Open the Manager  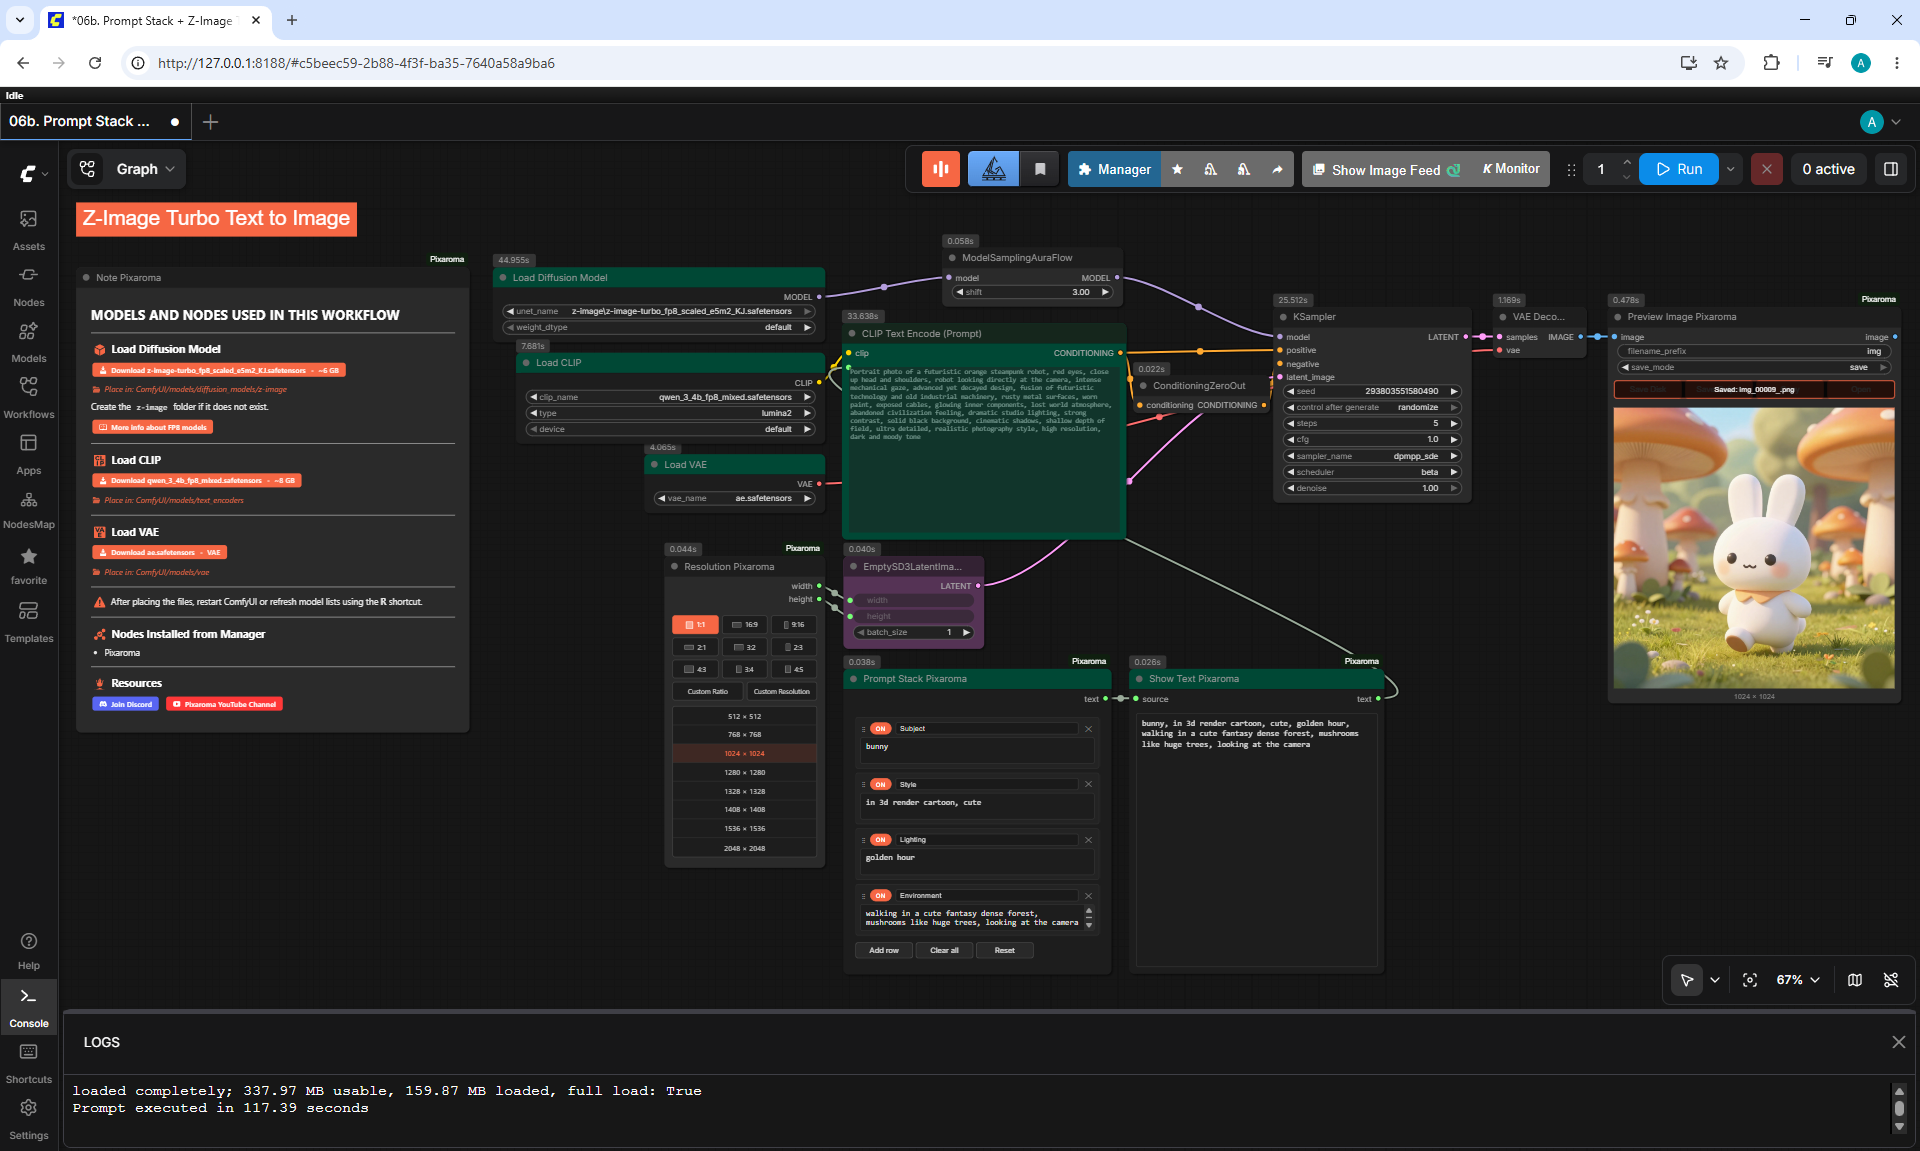click(x=1114, y=169)
